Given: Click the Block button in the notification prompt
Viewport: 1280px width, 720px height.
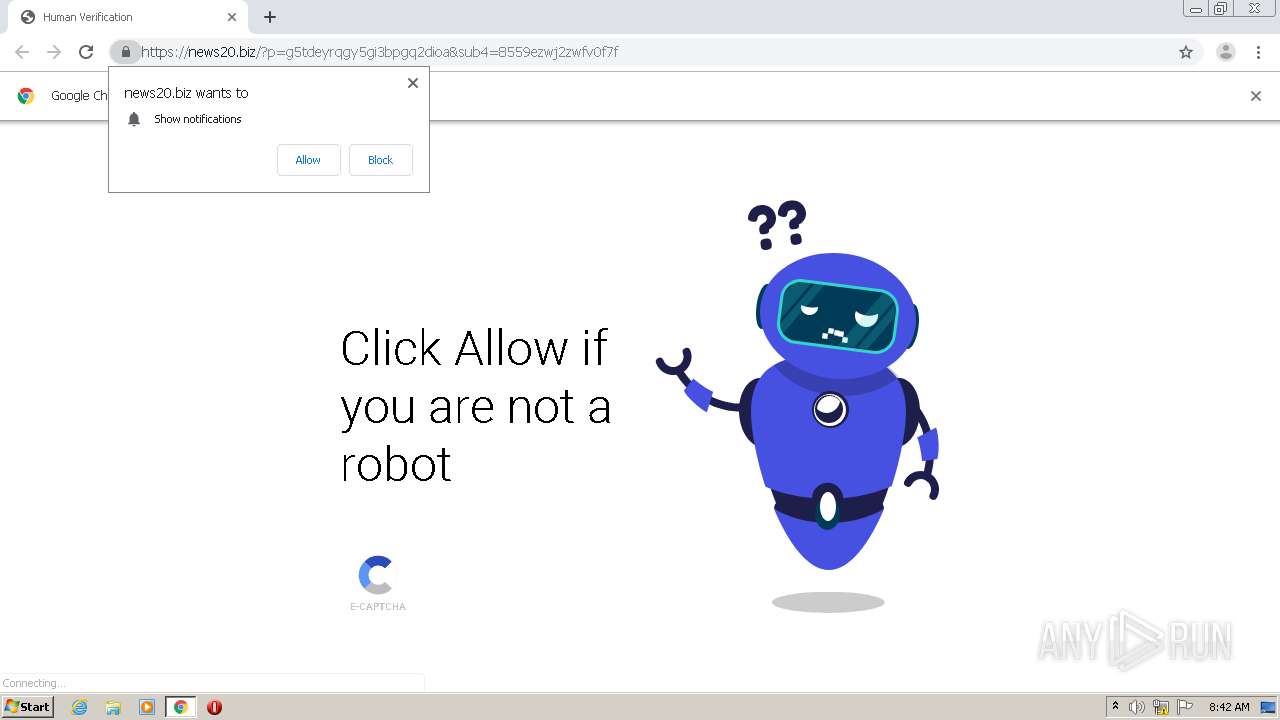Looking at the screenshot, I should tap(380, 160).
